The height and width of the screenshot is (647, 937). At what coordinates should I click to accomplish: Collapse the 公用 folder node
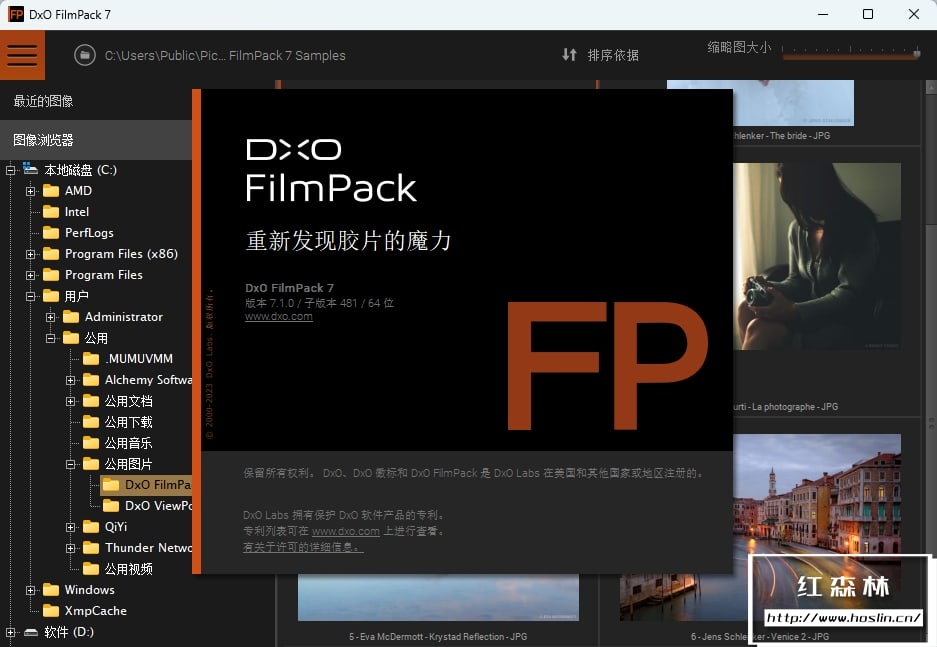[51, 338]
